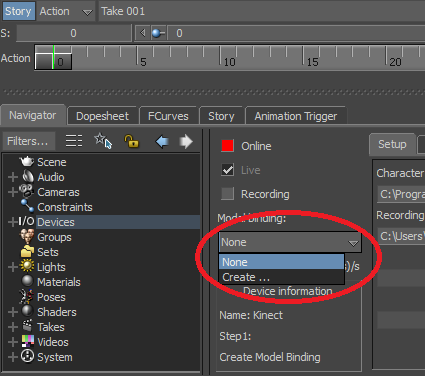The width and height of the screenshot is (425, 376).
Task: Open the Model Binding dropdown
Action: coord(290,242)
